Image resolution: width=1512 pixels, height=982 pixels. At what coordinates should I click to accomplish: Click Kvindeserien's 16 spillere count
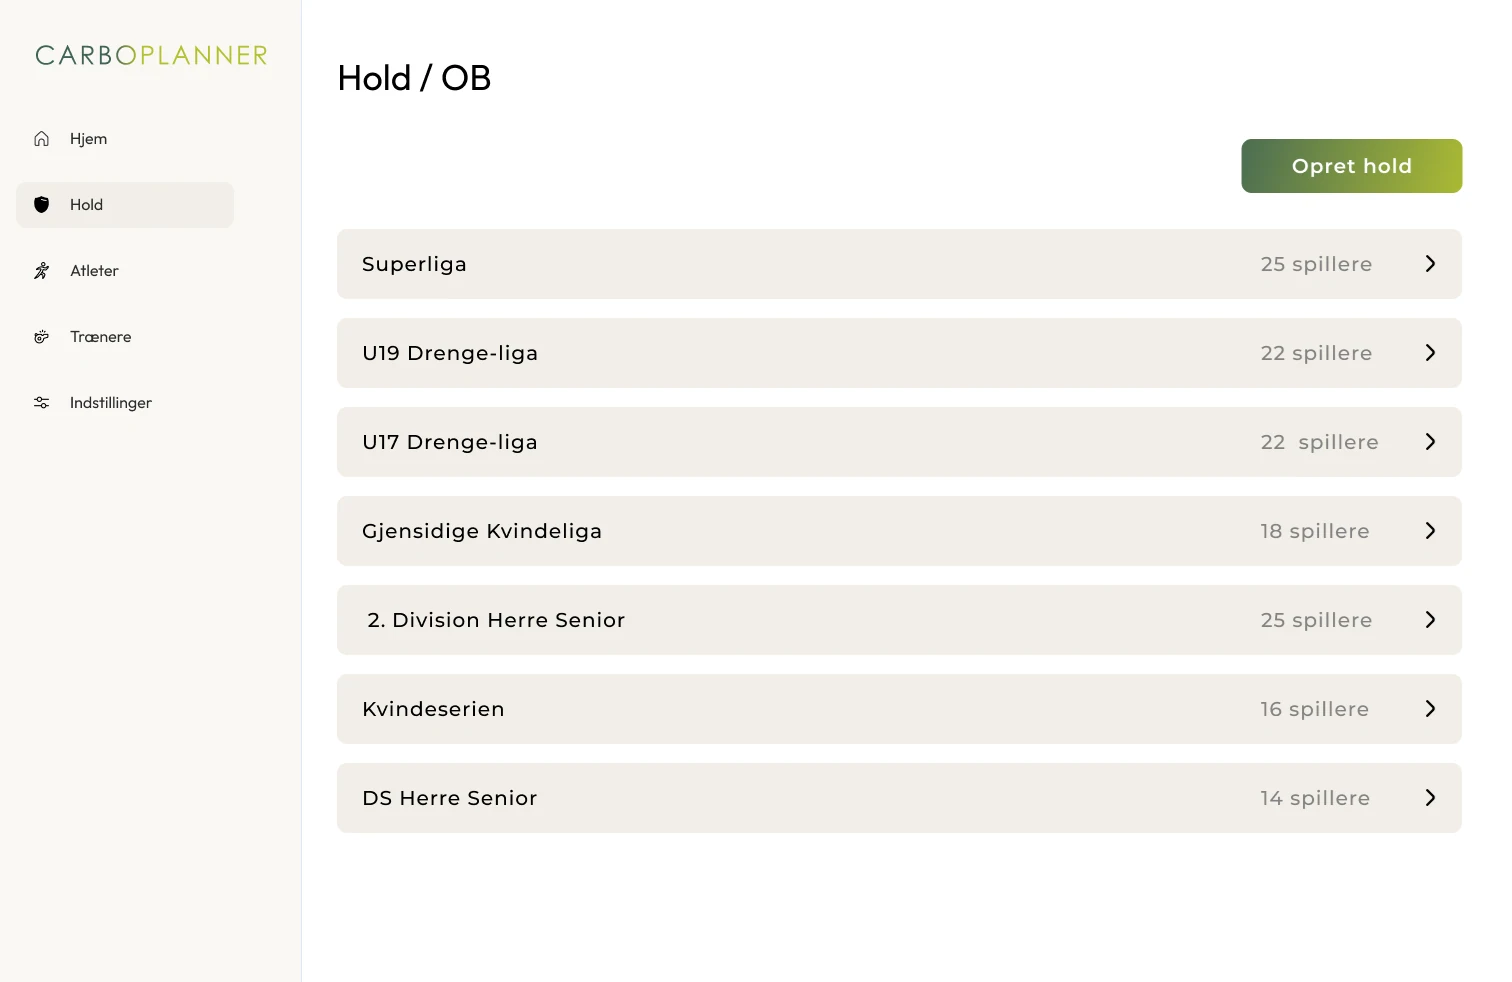(x=1314, y=709)
